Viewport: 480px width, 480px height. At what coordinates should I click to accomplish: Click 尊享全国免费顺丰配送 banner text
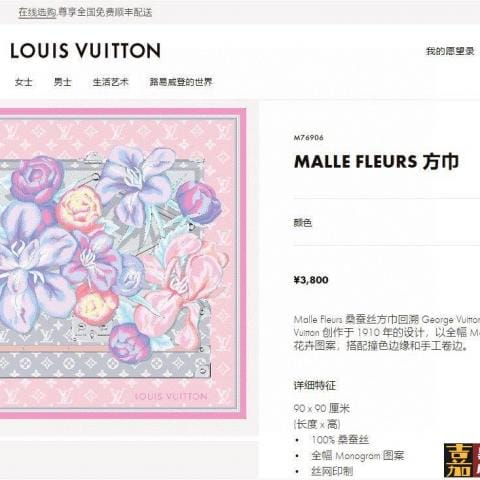point(105,12)
